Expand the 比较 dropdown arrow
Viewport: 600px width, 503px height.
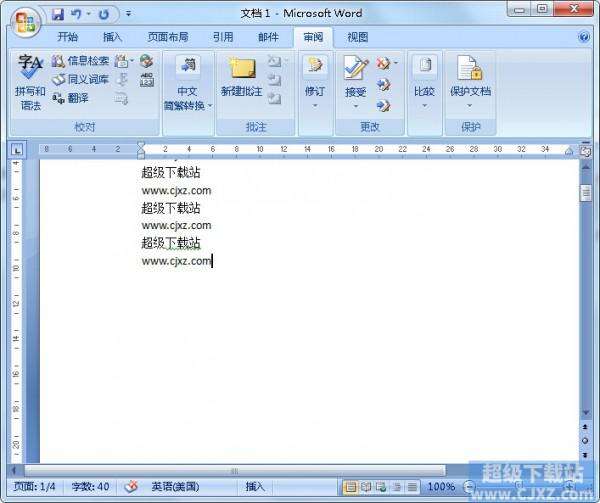coord(425,106)
